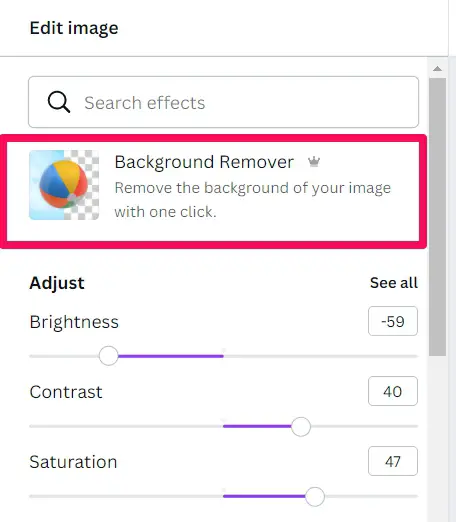This screenshot has width=456, height=522.
Task: Focus the Search effects field
Action: tap(223, 102)
